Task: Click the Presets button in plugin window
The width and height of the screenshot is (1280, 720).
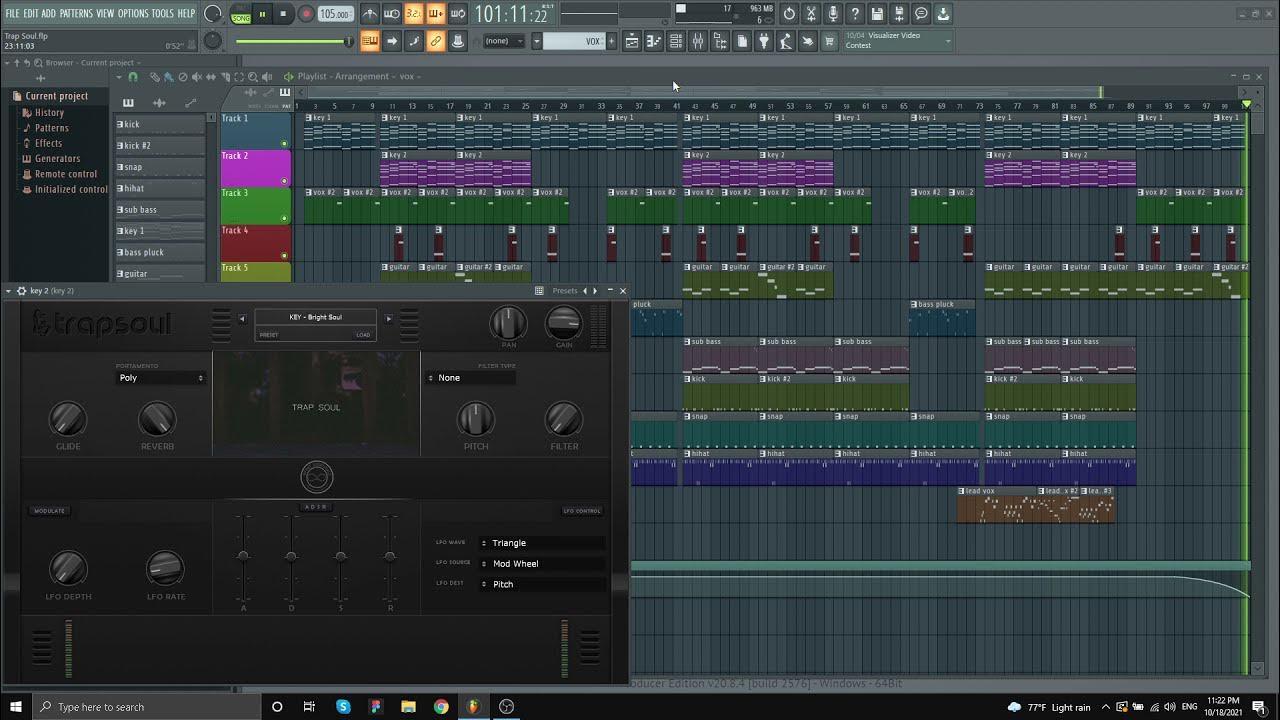Action: [x=565, y=291]
